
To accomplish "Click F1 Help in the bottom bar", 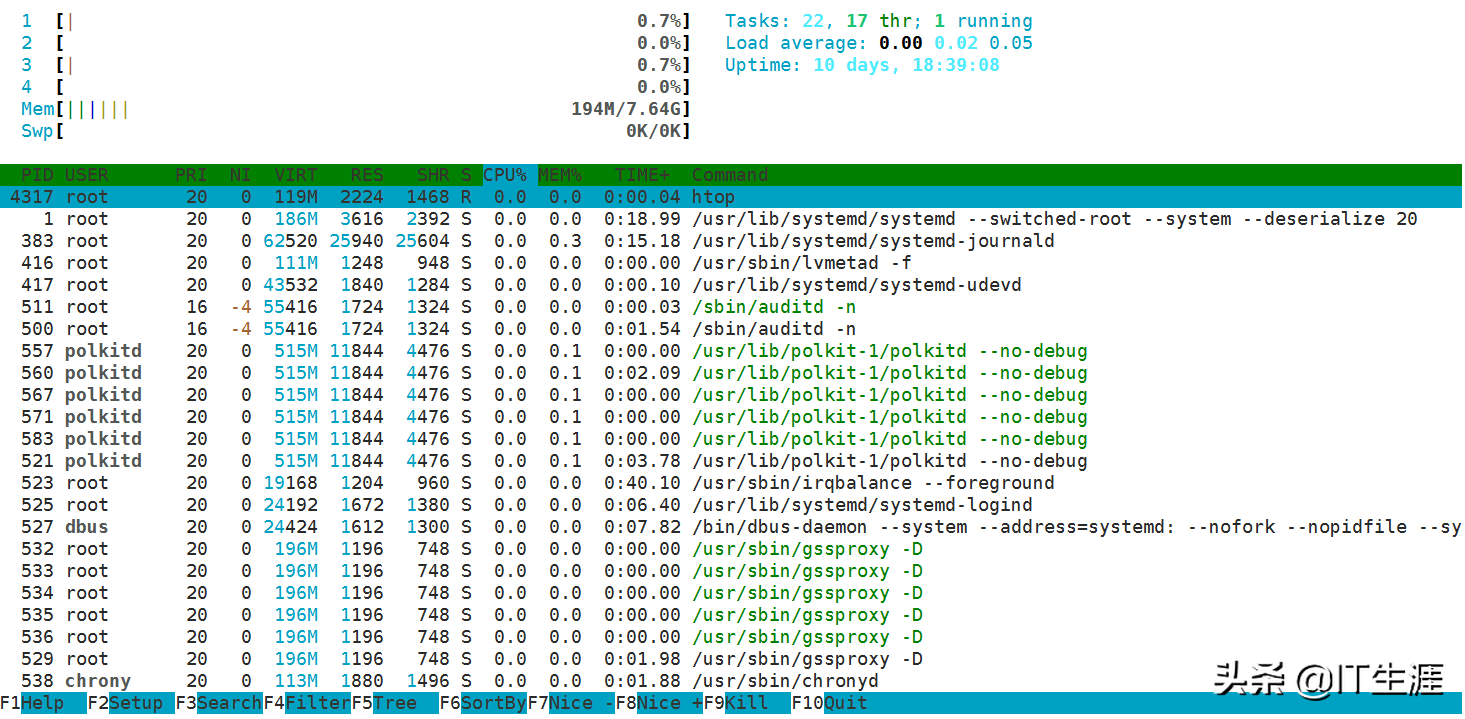I will (33, 703).
